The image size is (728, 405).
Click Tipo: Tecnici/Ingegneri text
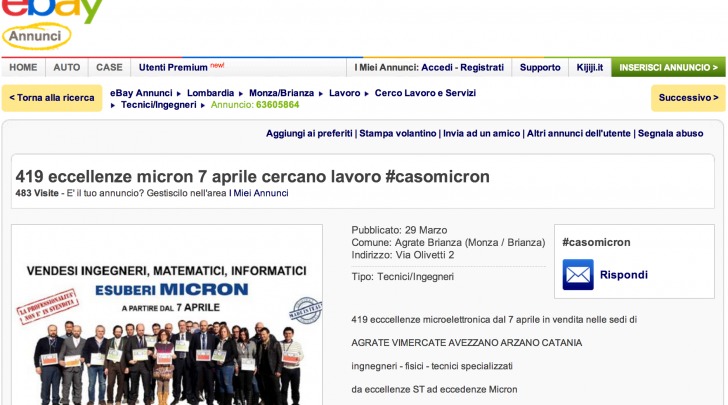(403, 277)
